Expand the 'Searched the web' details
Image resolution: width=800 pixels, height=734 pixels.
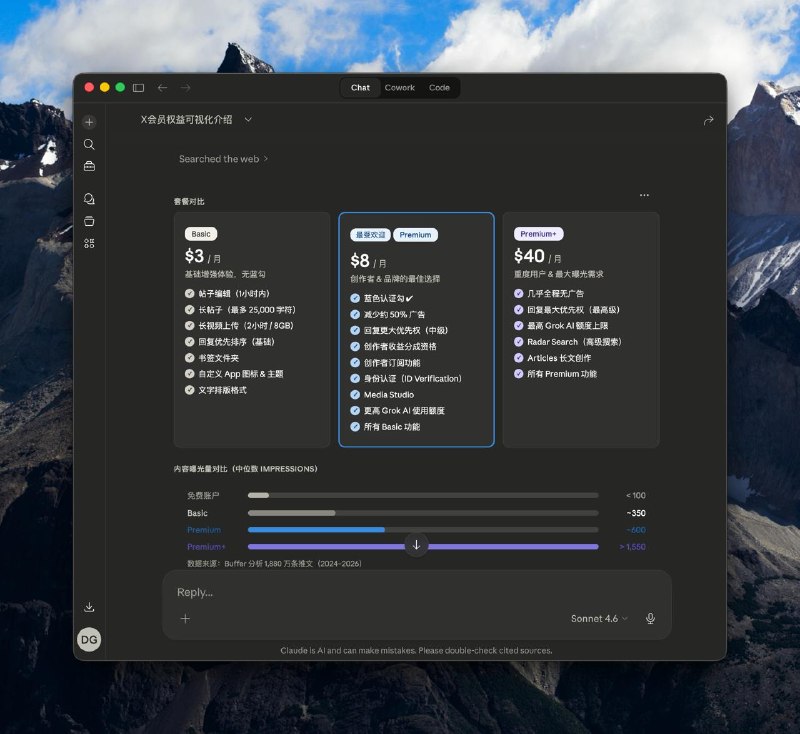223,159
